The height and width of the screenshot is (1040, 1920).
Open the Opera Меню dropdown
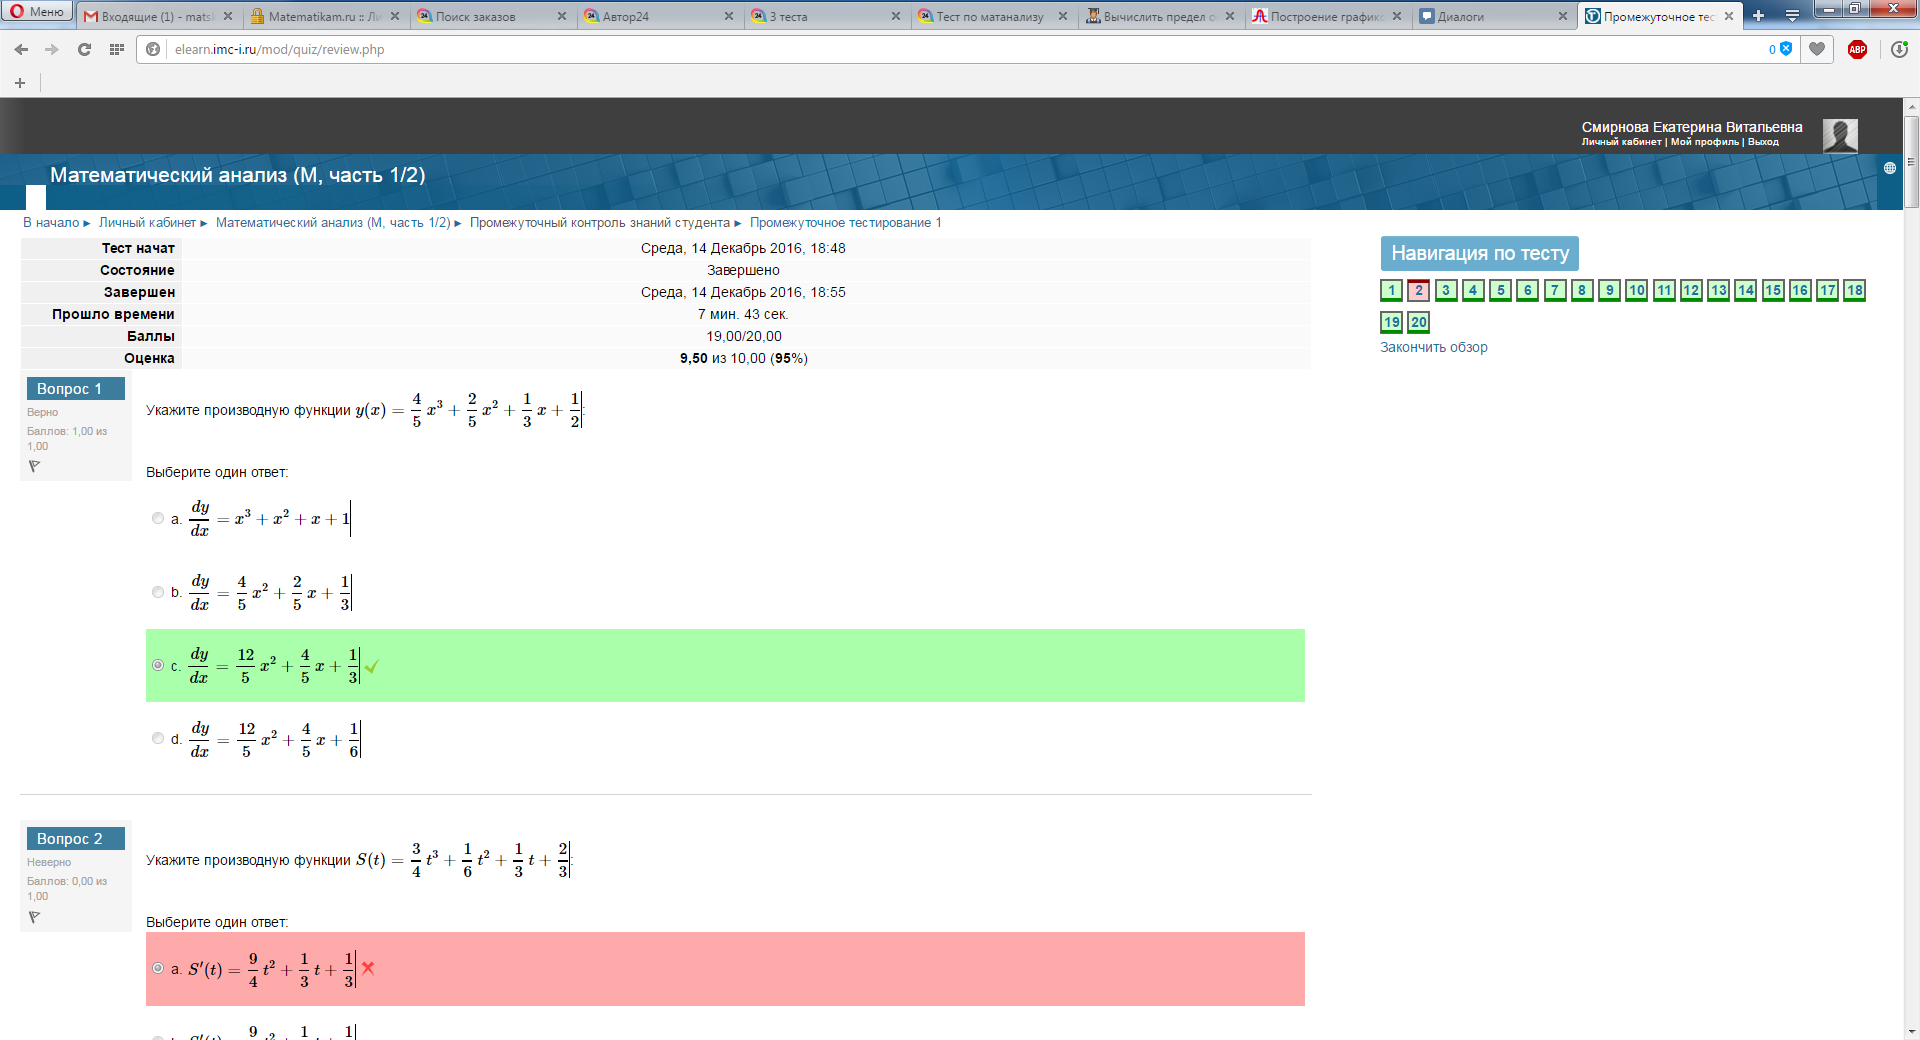tap(37, 12)
